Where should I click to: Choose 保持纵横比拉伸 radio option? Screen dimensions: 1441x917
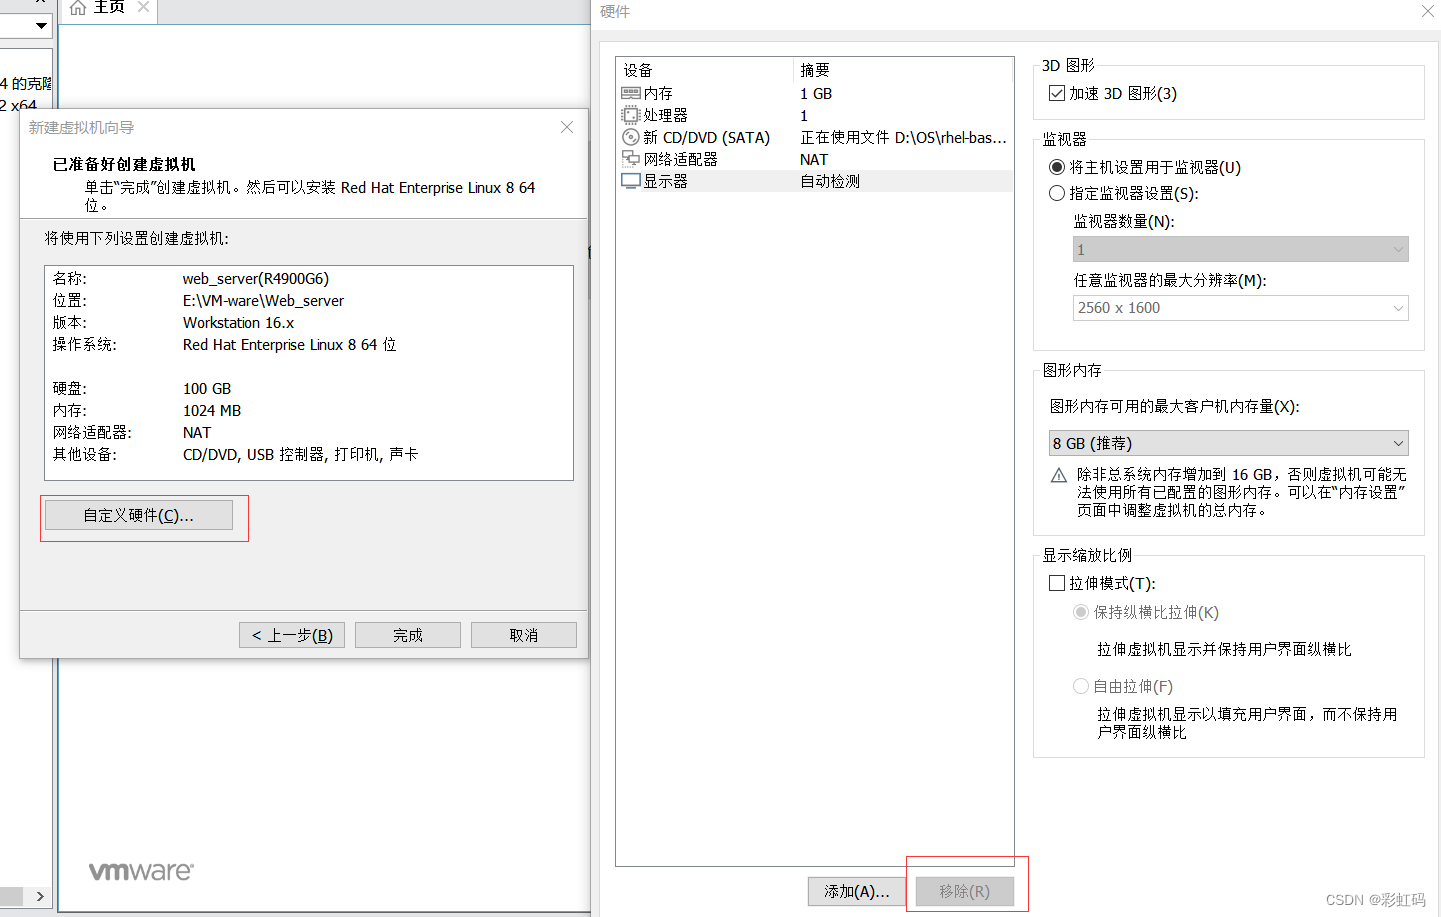pyautogui.click(x=1081, y=612)
